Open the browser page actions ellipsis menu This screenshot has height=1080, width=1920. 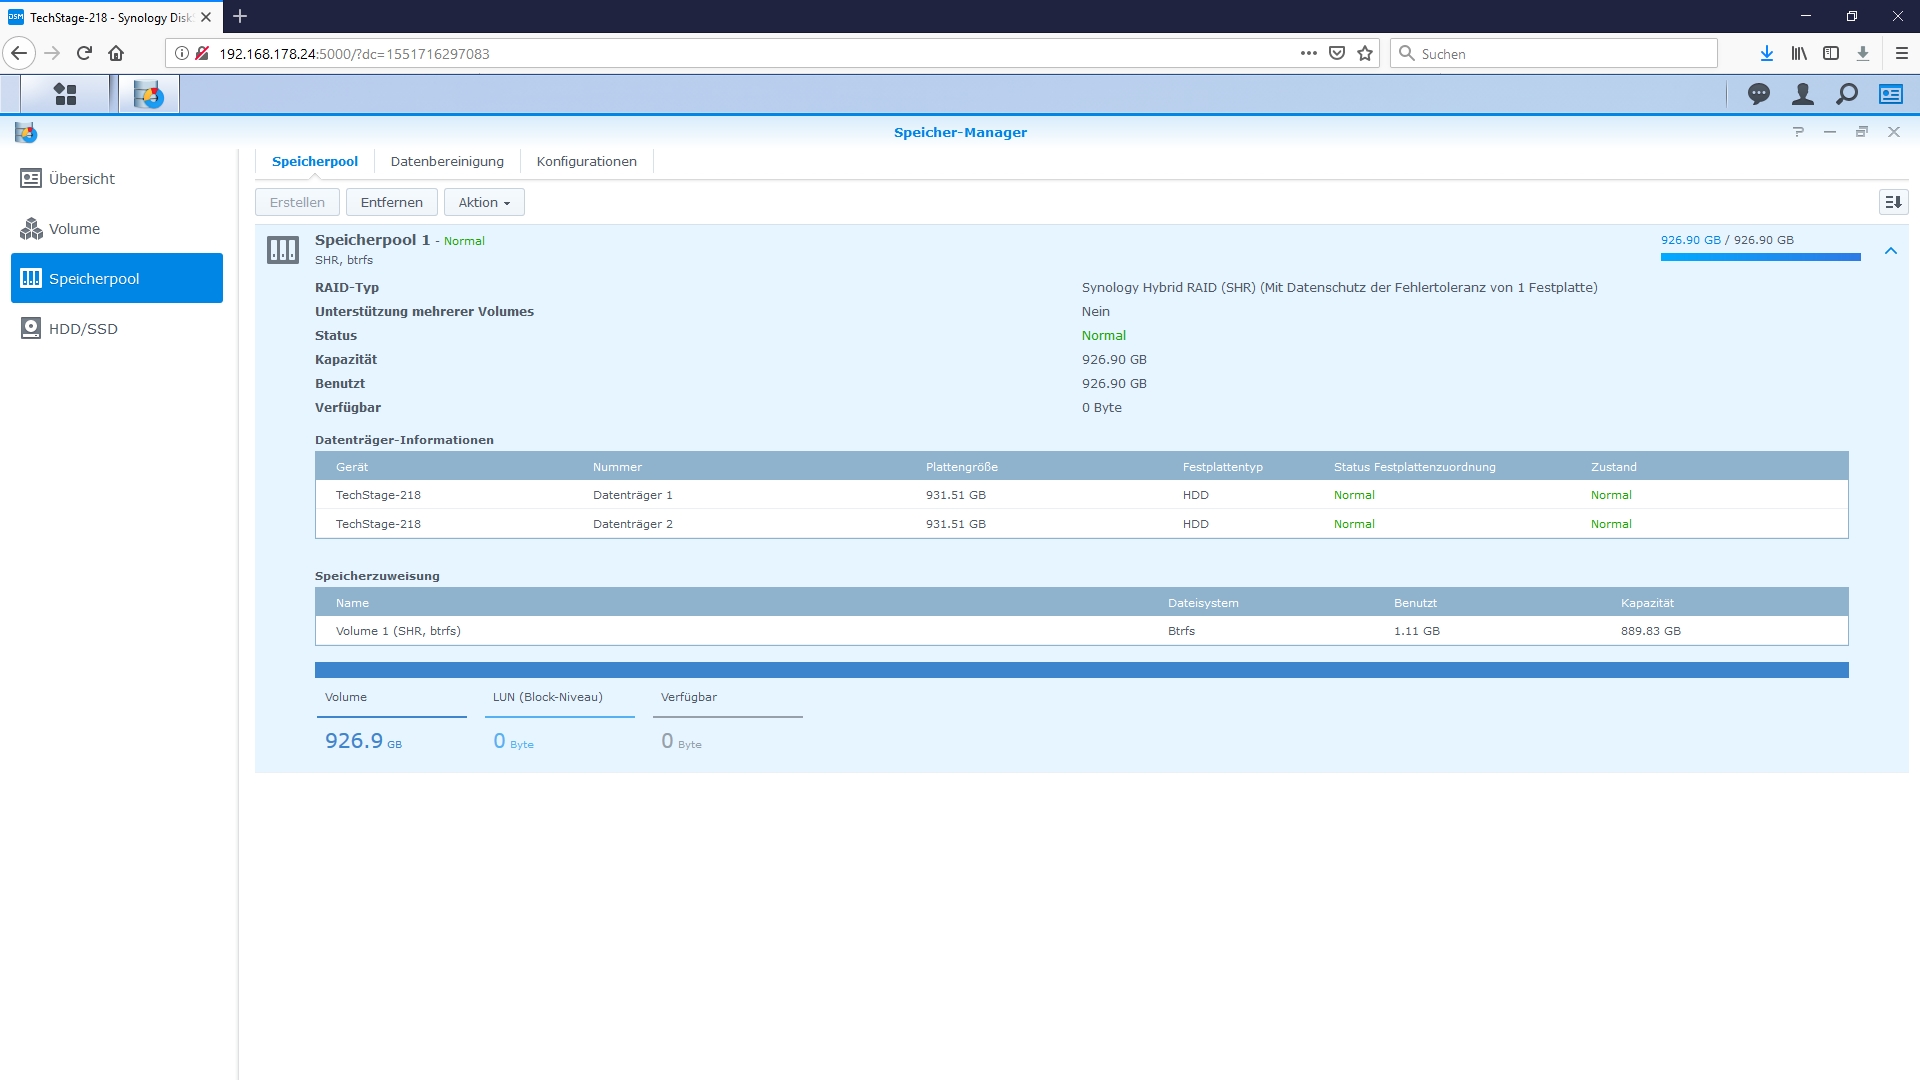pyautogui.click(x=1308, y=54)
